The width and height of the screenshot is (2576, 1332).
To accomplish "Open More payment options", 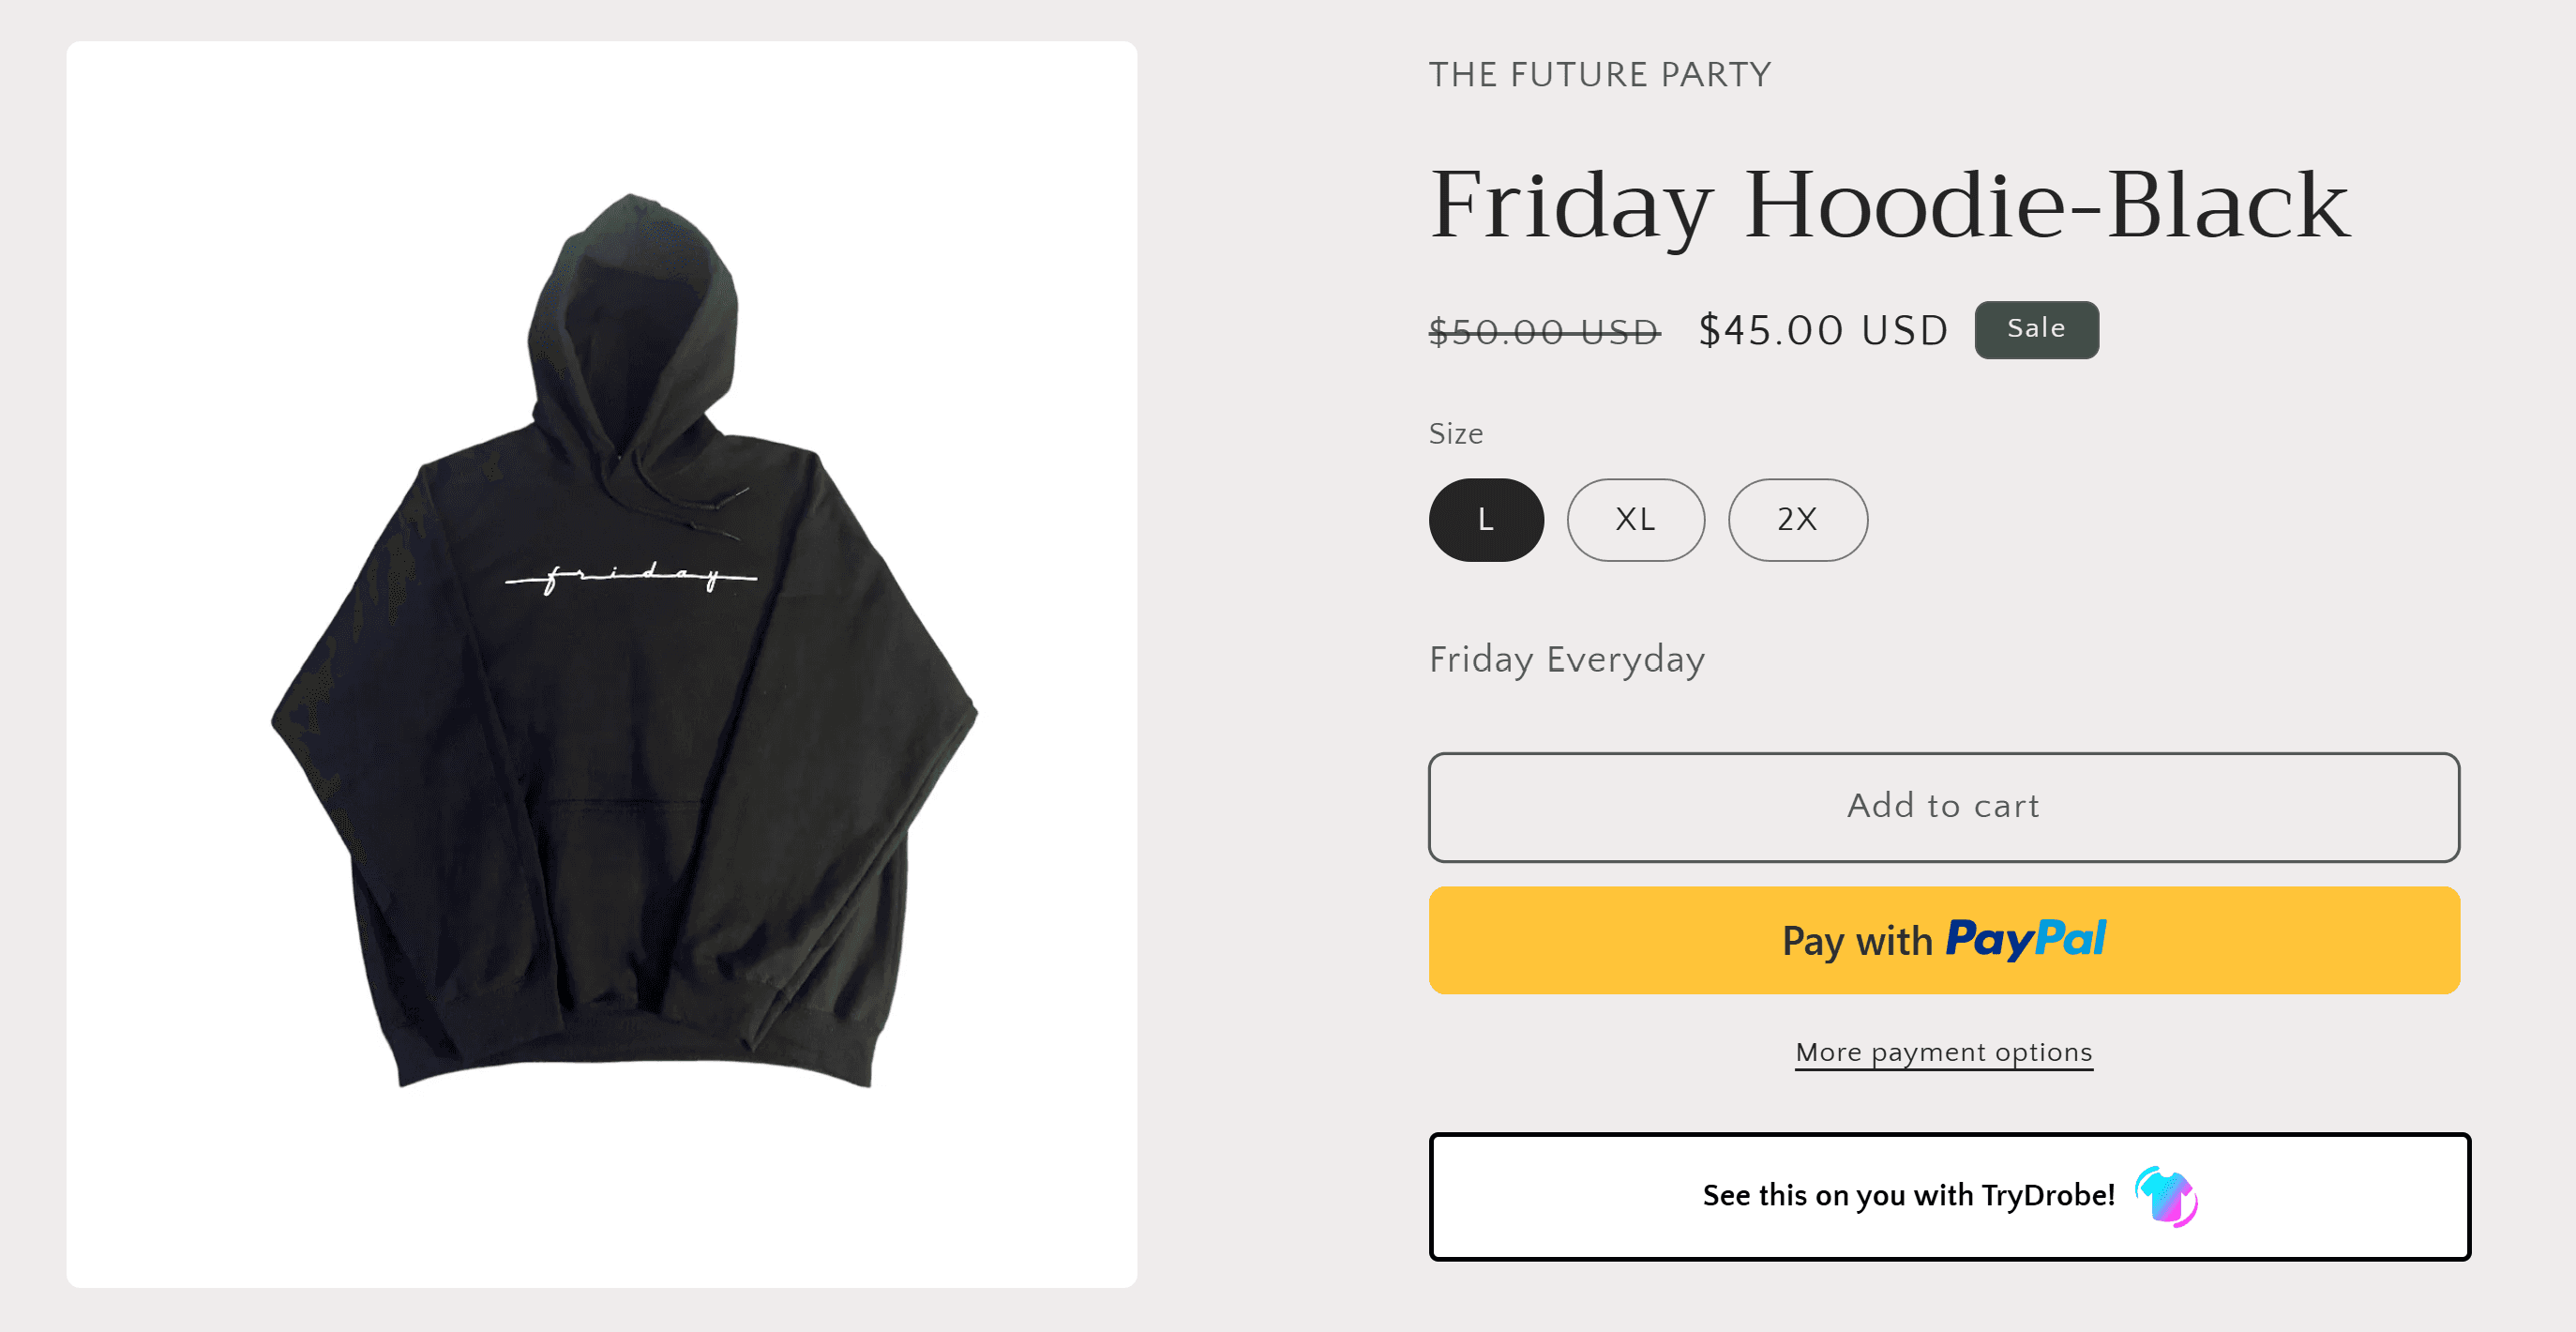I will pos(1941,1052).
